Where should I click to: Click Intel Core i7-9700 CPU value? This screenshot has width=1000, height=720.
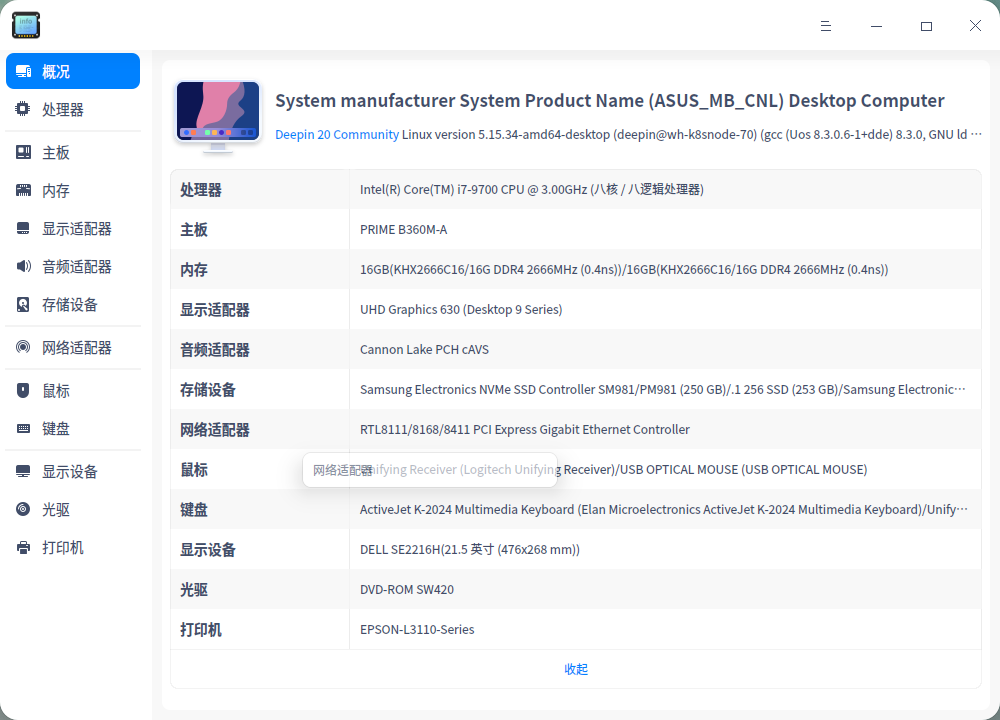point(532,189)
